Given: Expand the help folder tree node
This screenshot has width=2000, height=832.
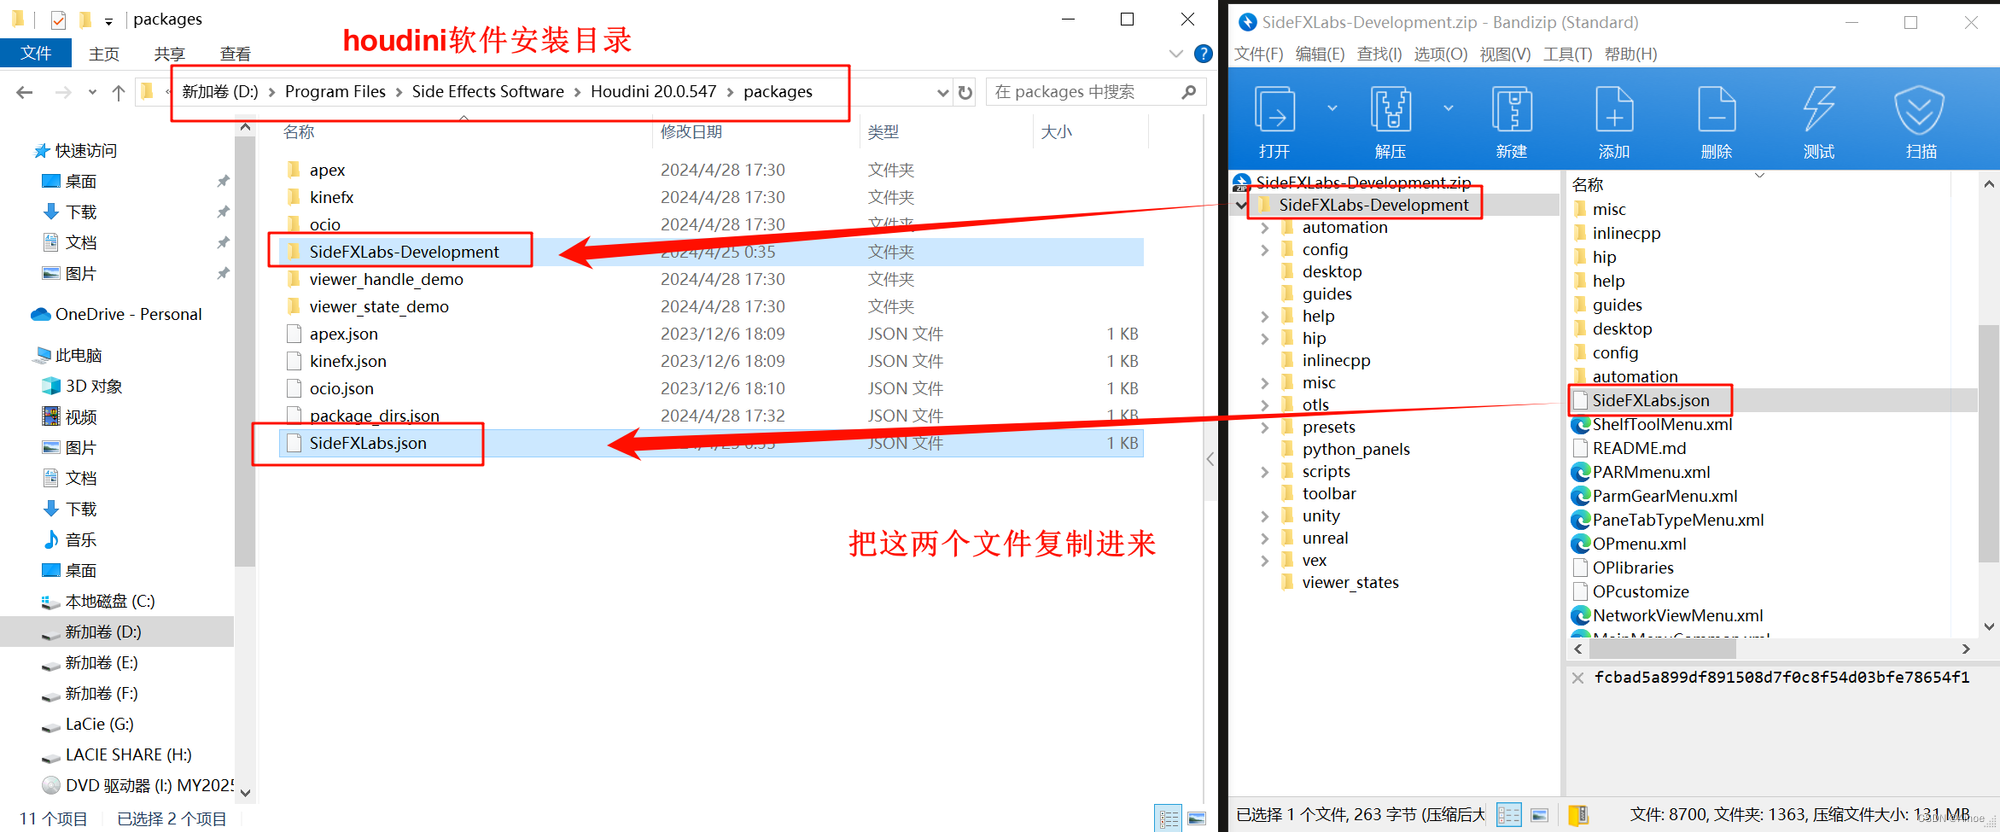Looking at the screenshot, I should (1265, 316).
